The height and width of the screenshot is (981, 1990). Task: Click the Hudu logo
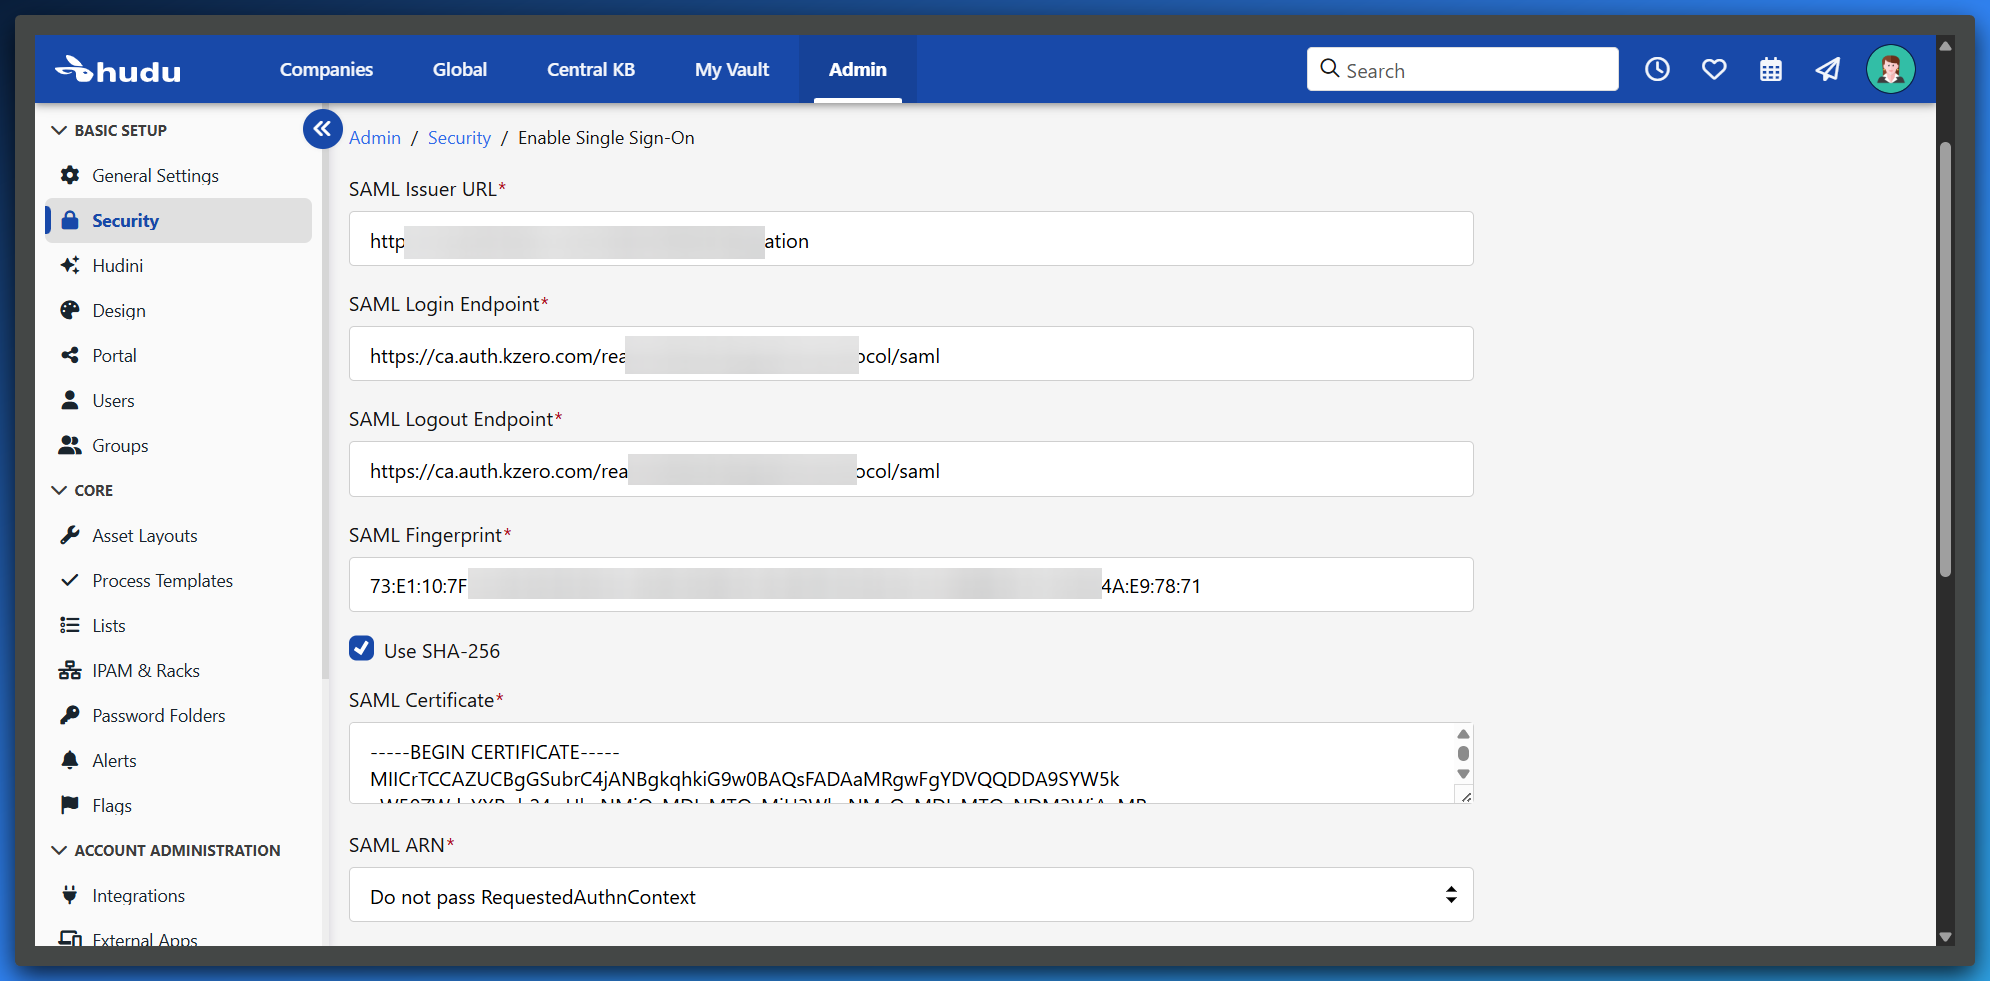[x=118, y=70]
